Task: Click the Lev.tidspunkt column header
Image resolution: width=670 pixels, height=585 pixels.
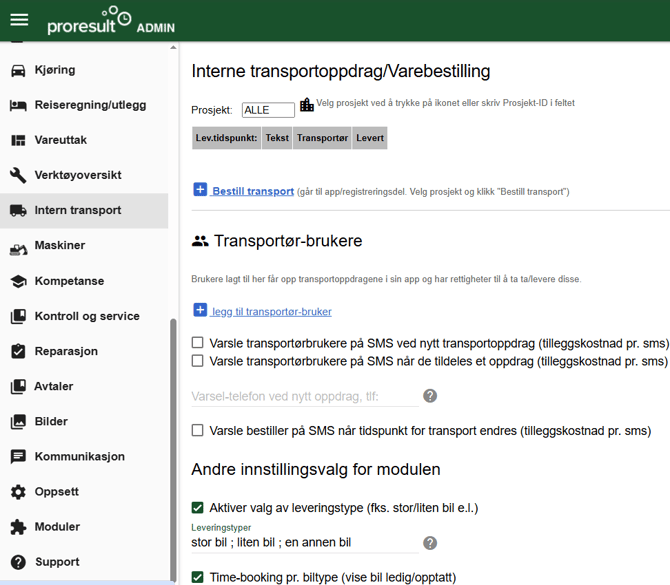Action: tap(226, 138)
